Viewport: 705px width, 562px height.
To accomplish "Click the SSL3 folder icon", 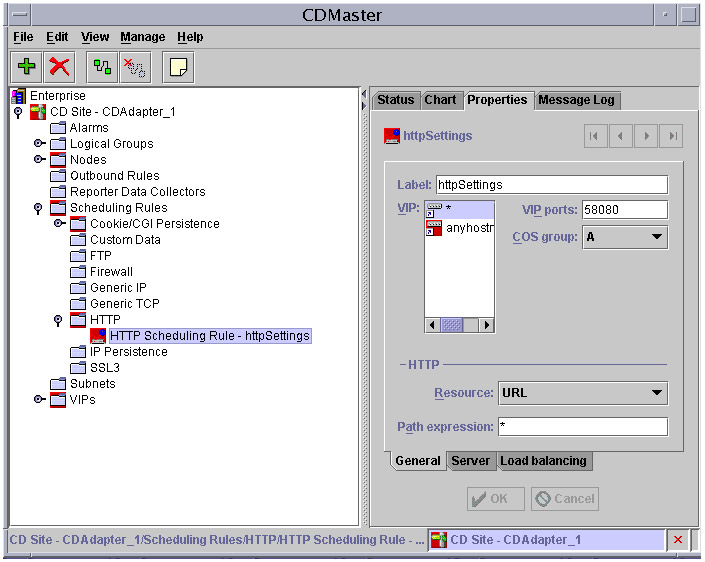I will 78,368.
